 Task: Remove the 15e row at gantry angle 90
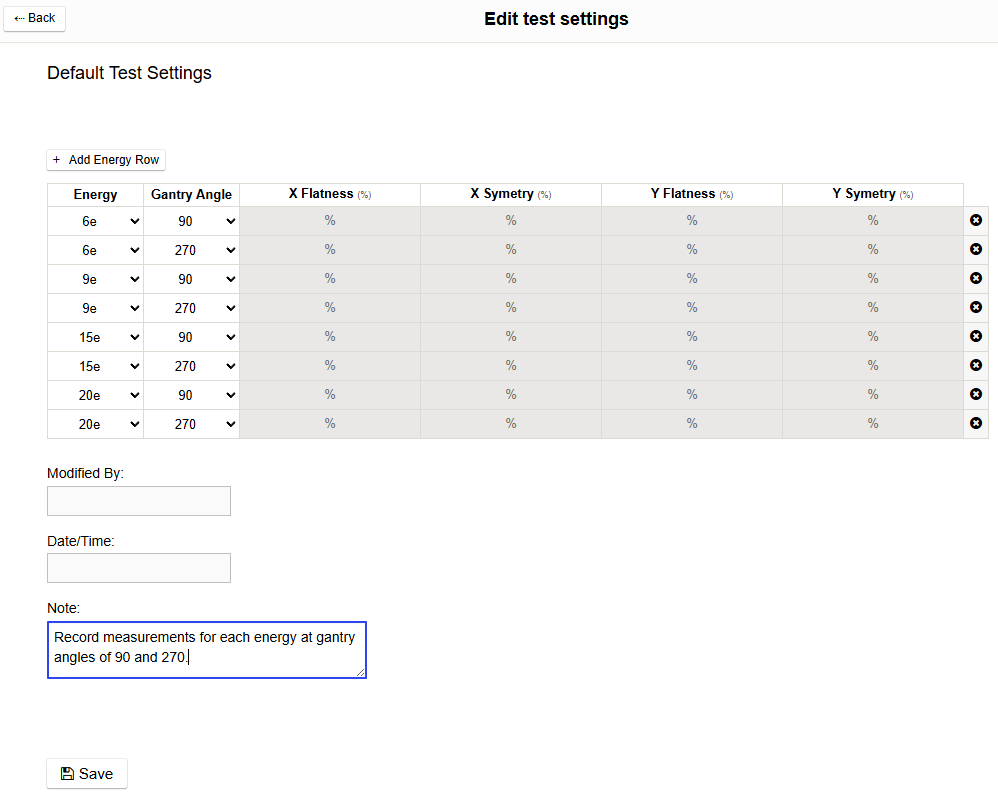[x=976, y=336]
